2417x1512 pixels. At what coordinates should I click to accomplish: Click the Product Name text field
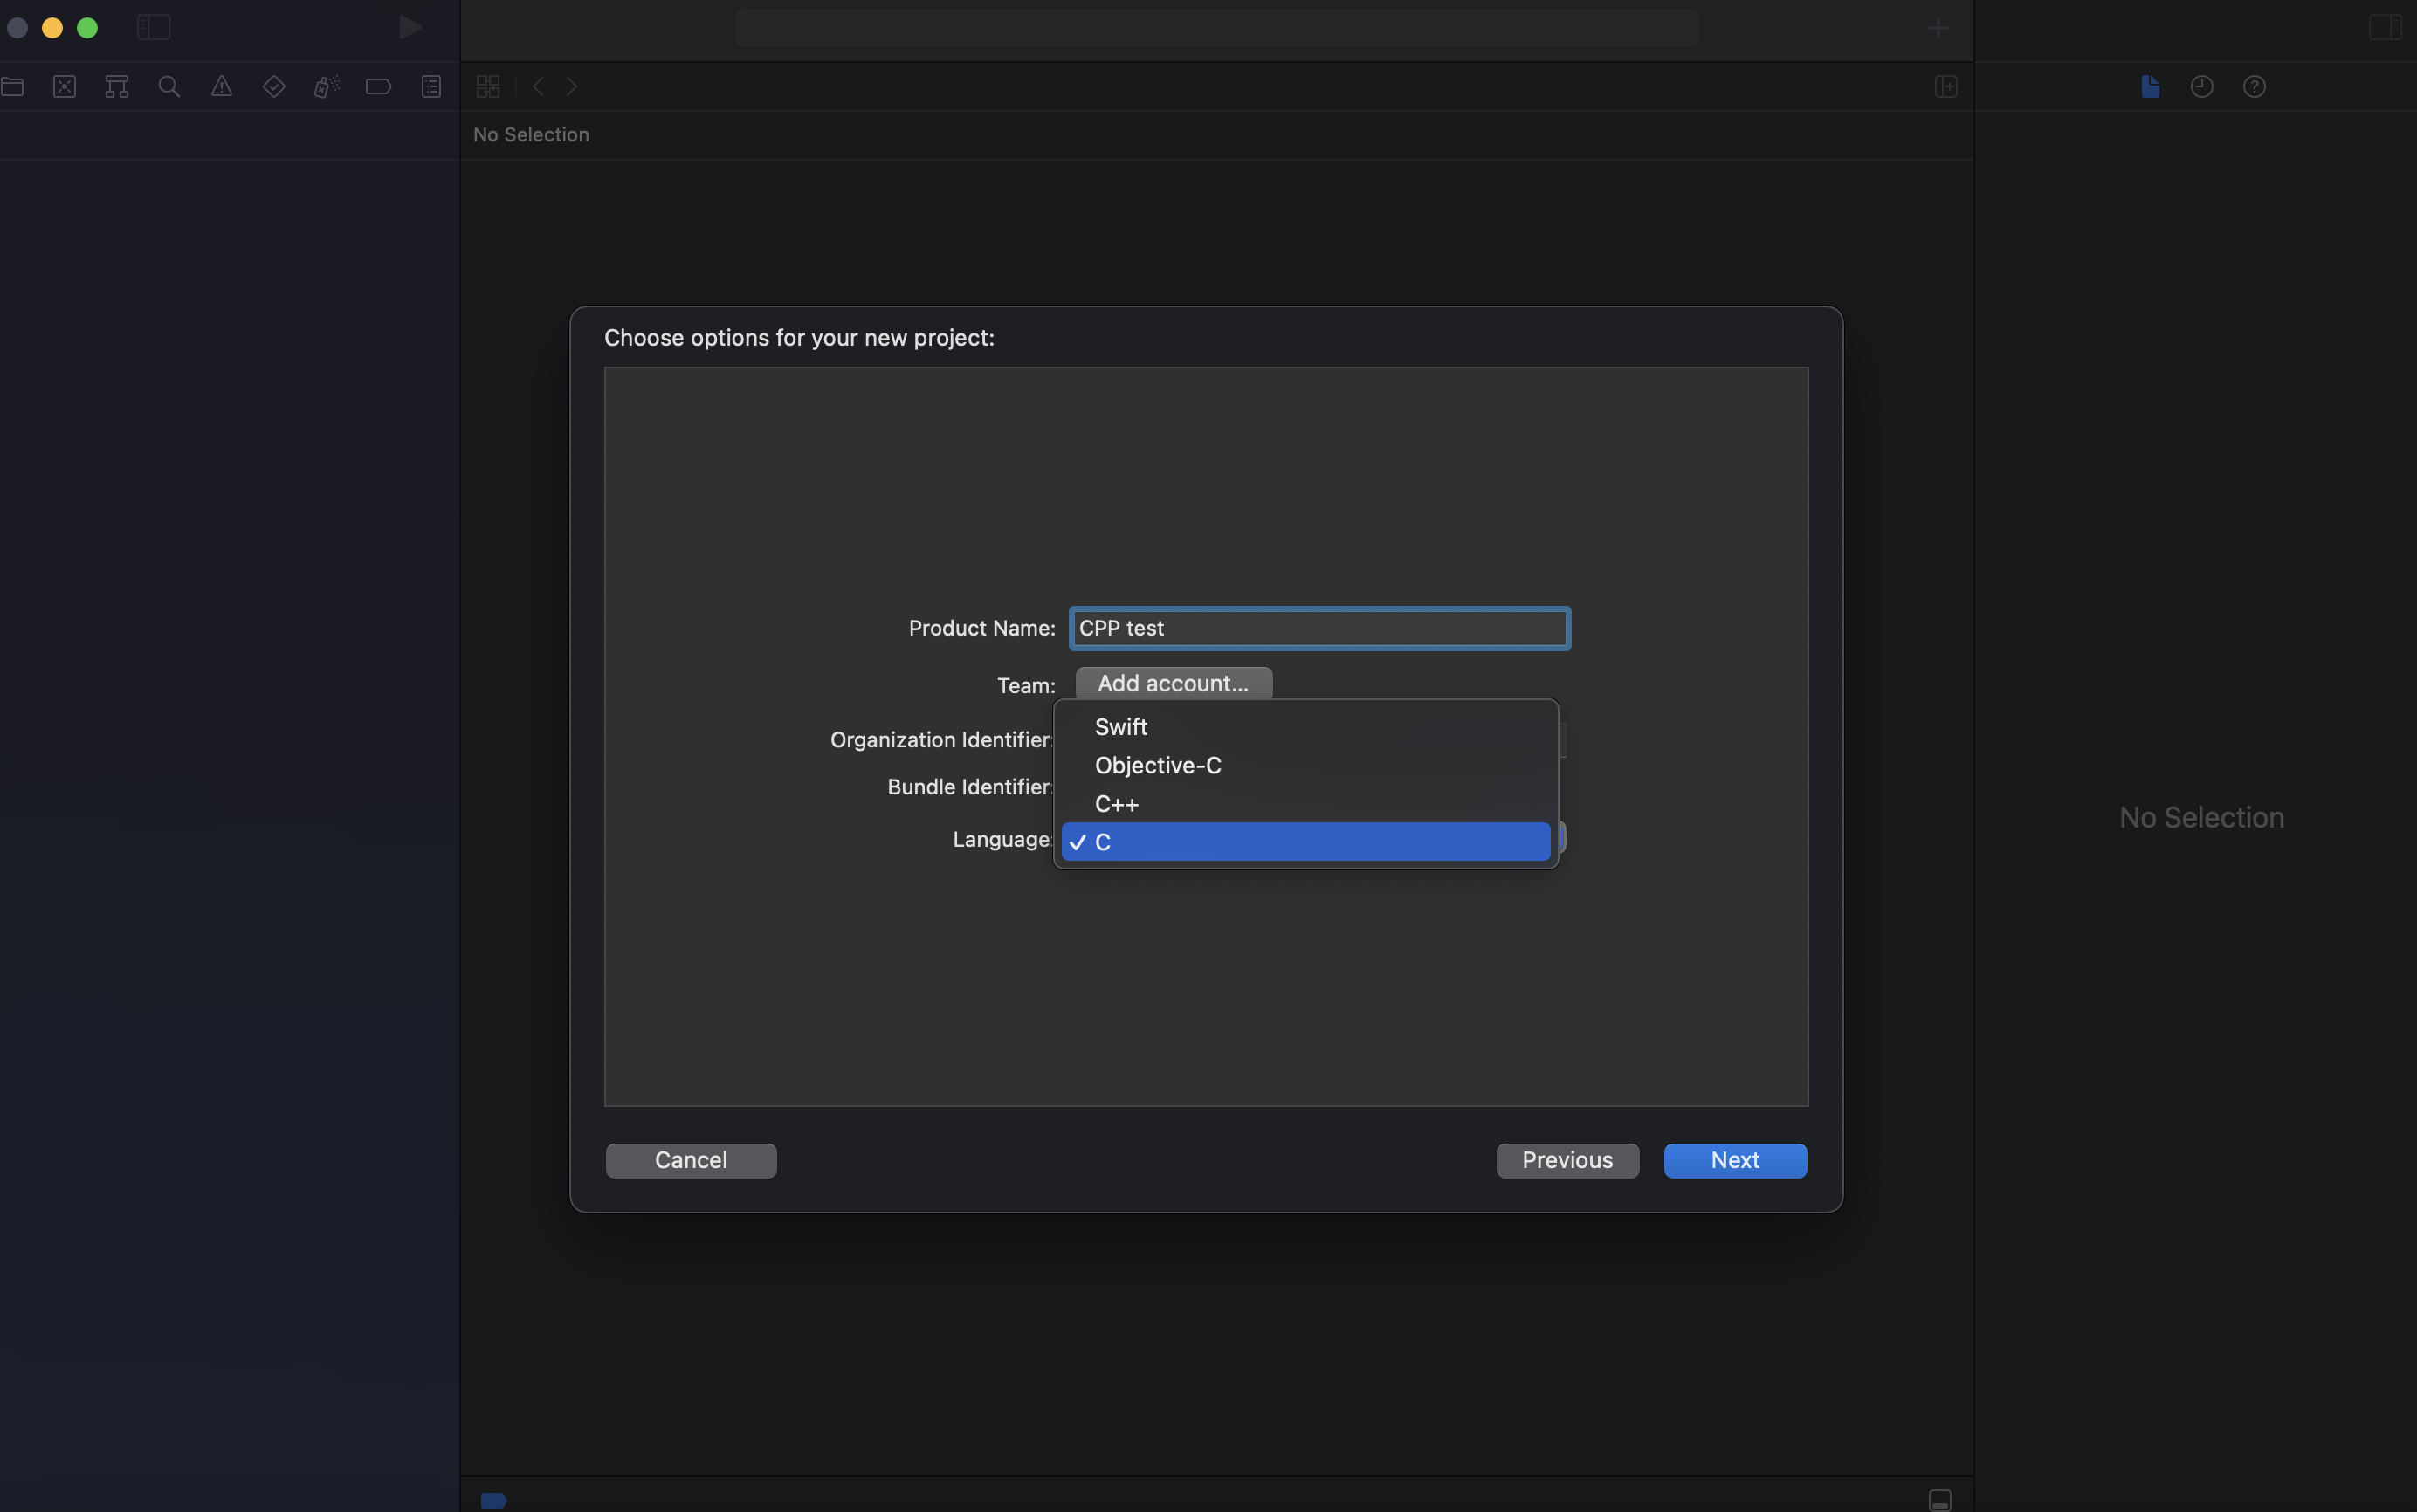1318,628
